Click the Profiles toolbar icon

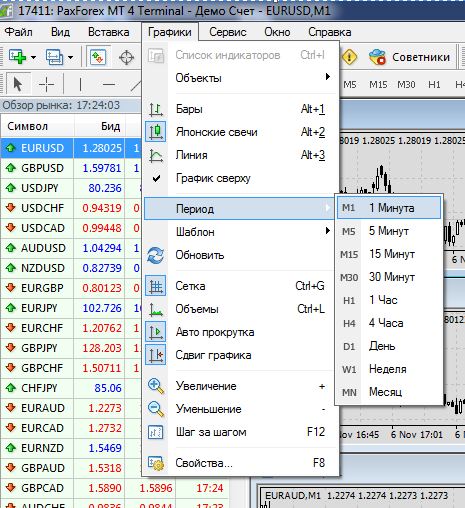[54, 57]
